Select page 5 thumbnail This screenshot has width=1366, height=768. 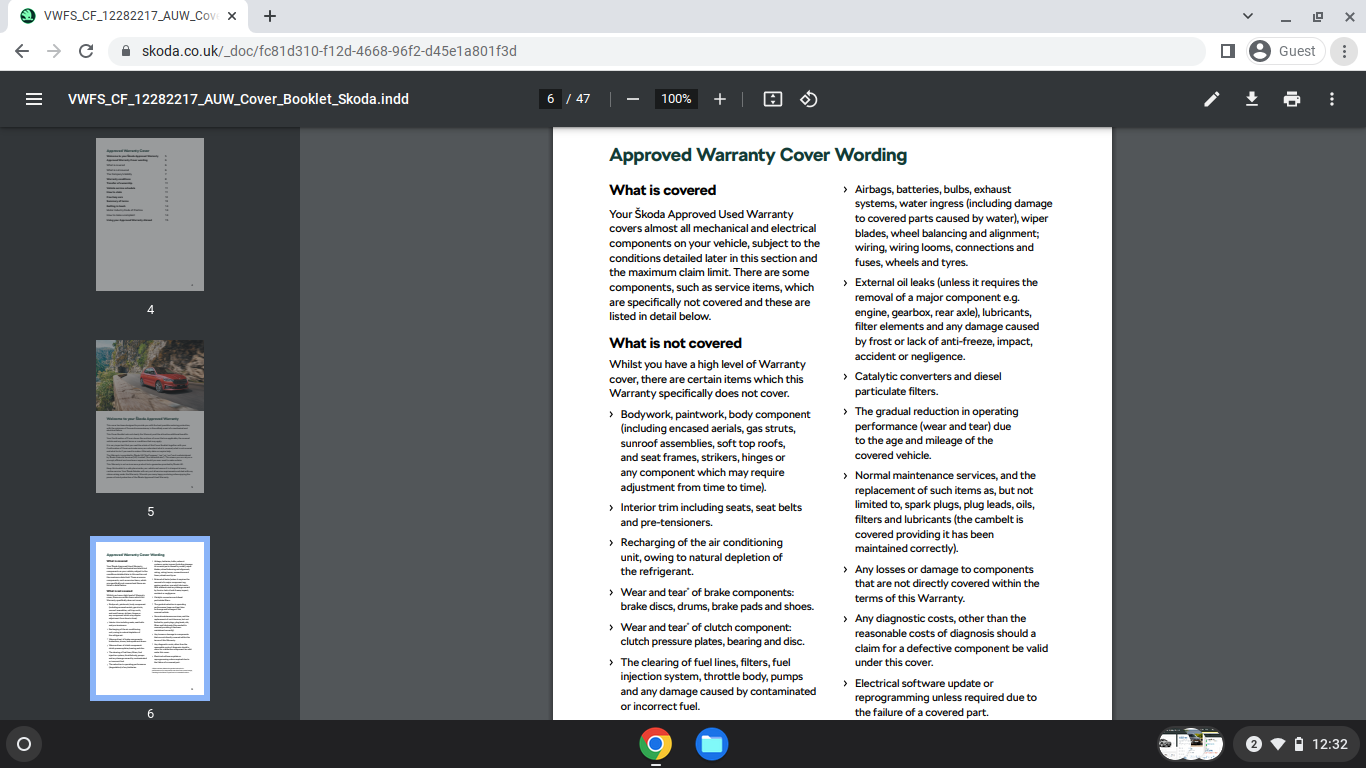pos(150,416)
